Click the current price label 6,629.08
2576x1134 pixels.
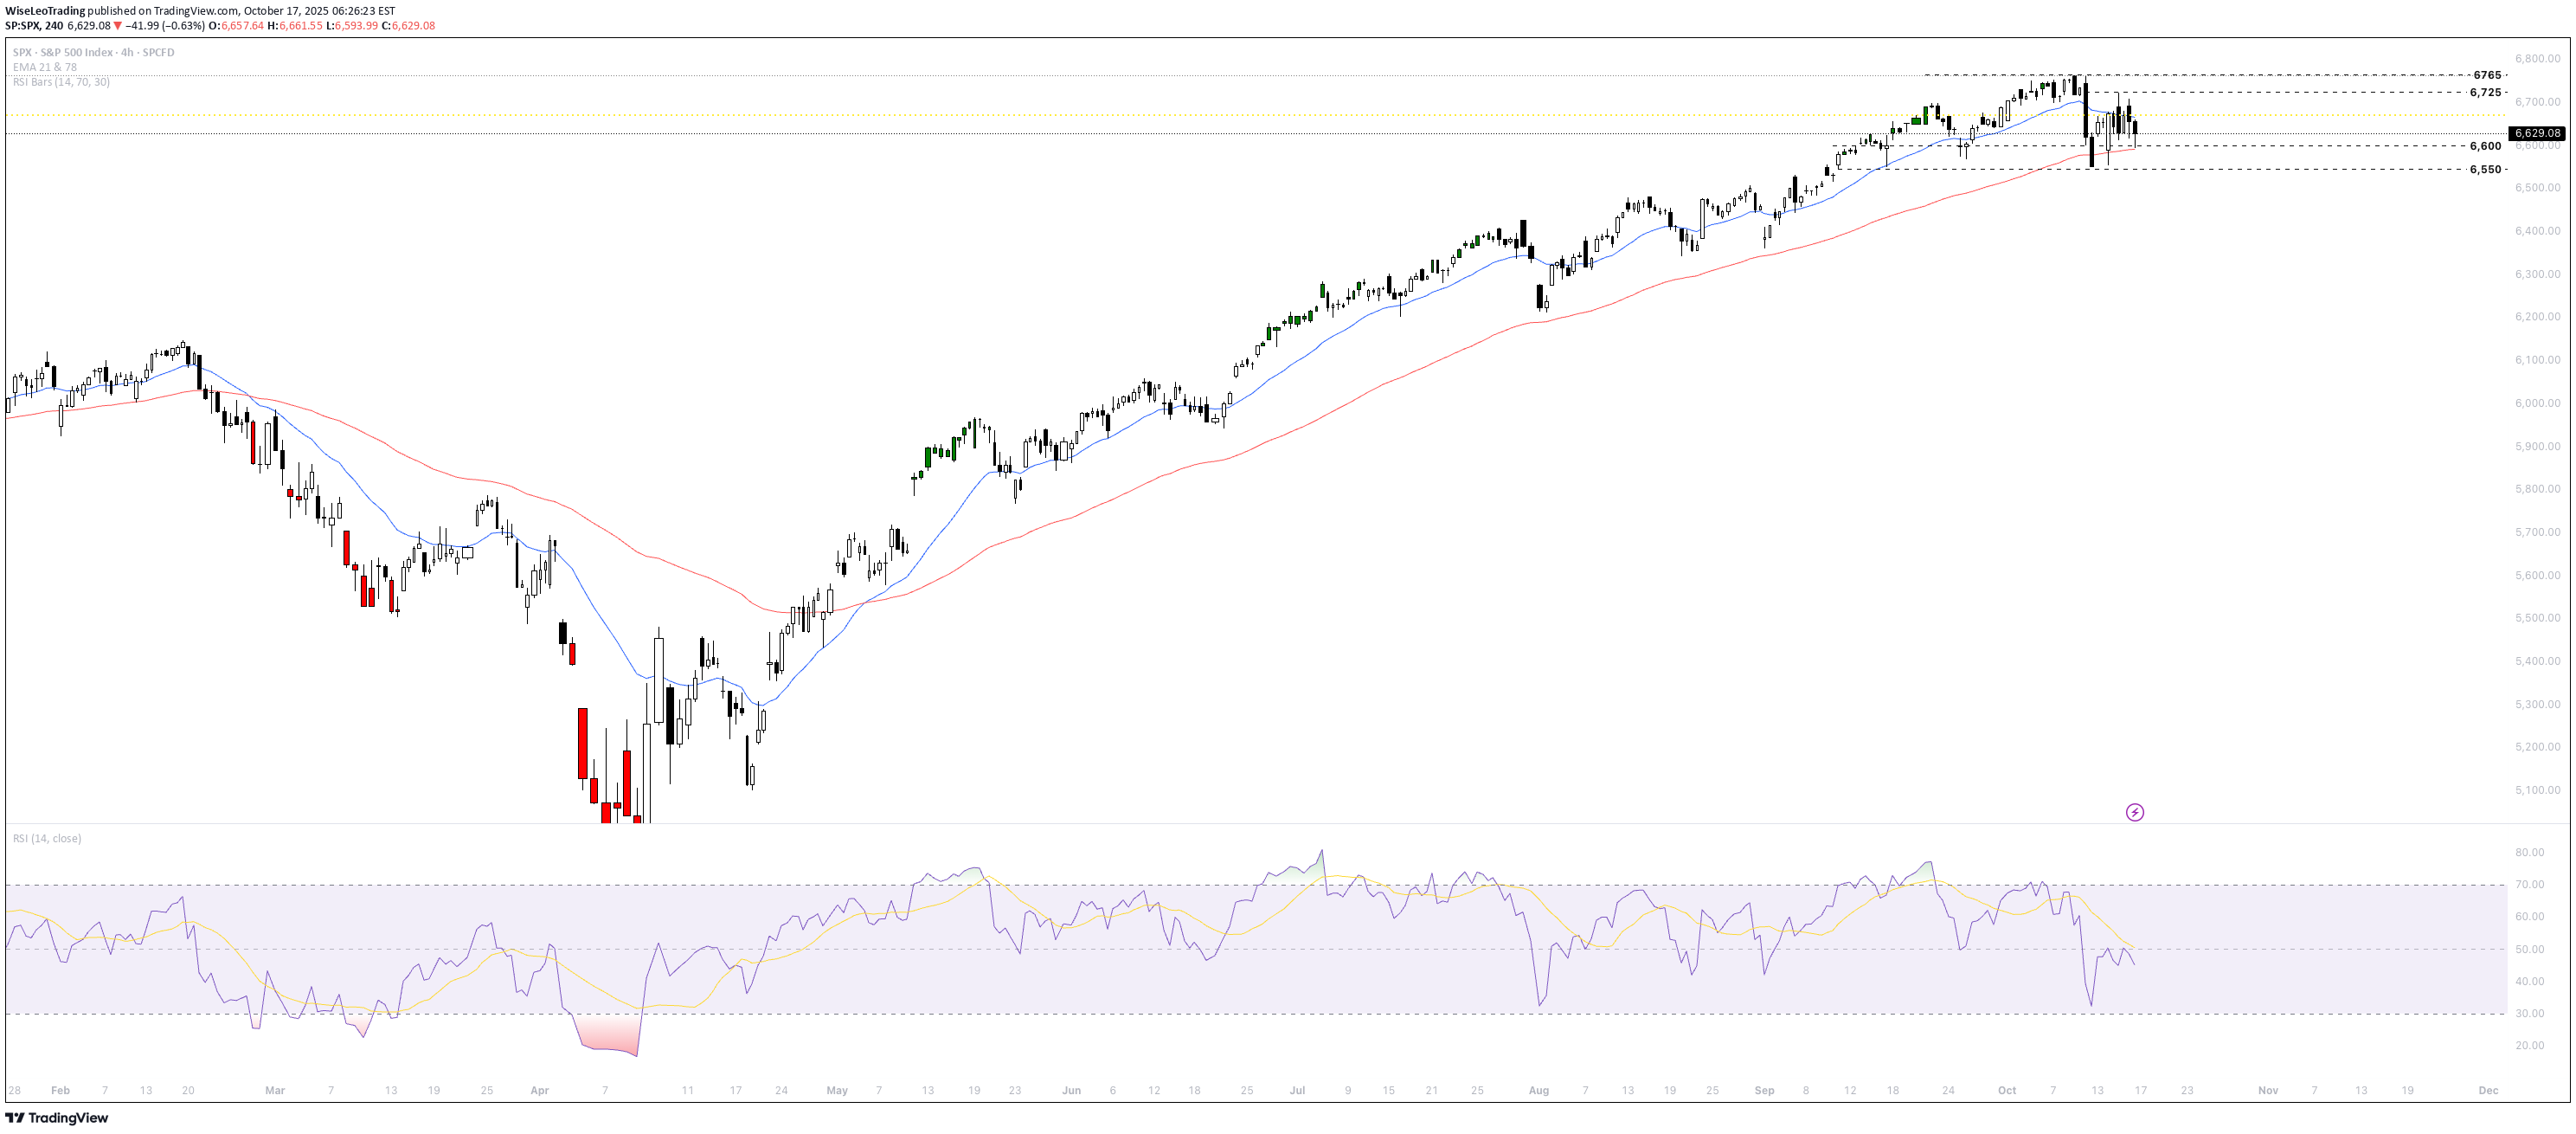[2537, 133]
